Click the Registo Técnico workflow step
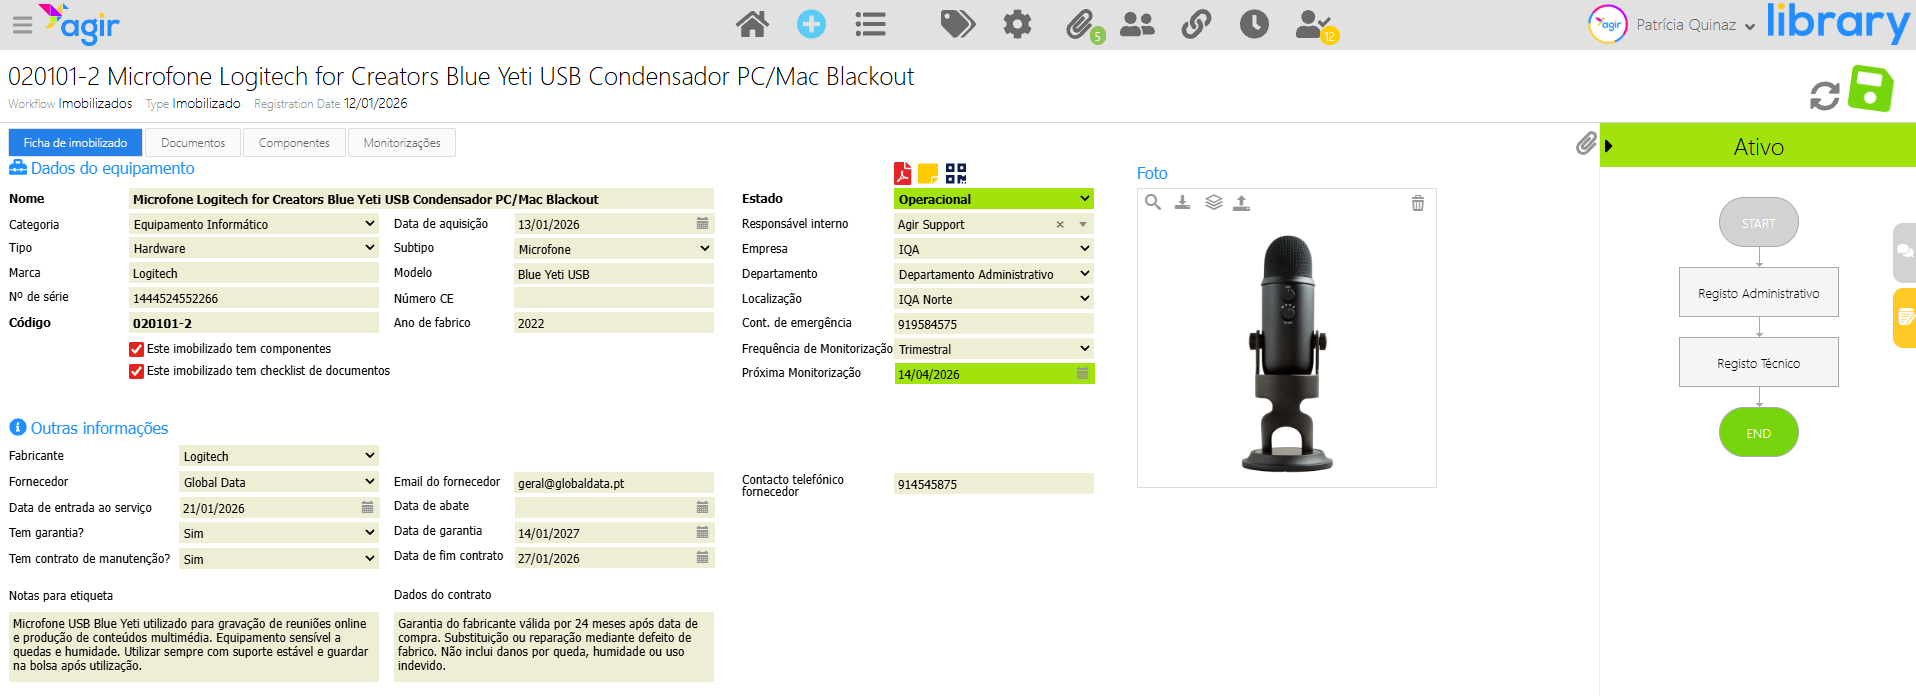Screen dimensions: 1916x696 point(1758,363)
